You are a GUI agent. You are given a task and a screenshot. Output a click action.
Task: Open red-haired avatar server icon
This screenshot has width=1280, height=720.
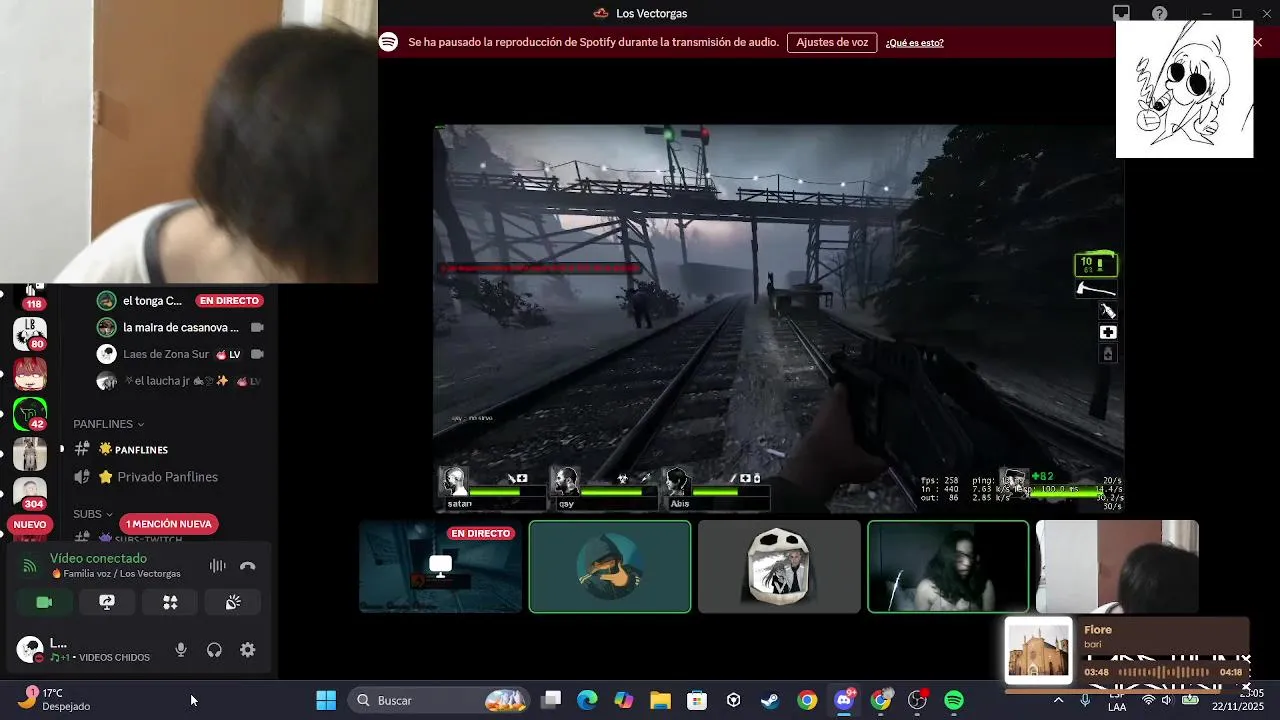point(29,373)
